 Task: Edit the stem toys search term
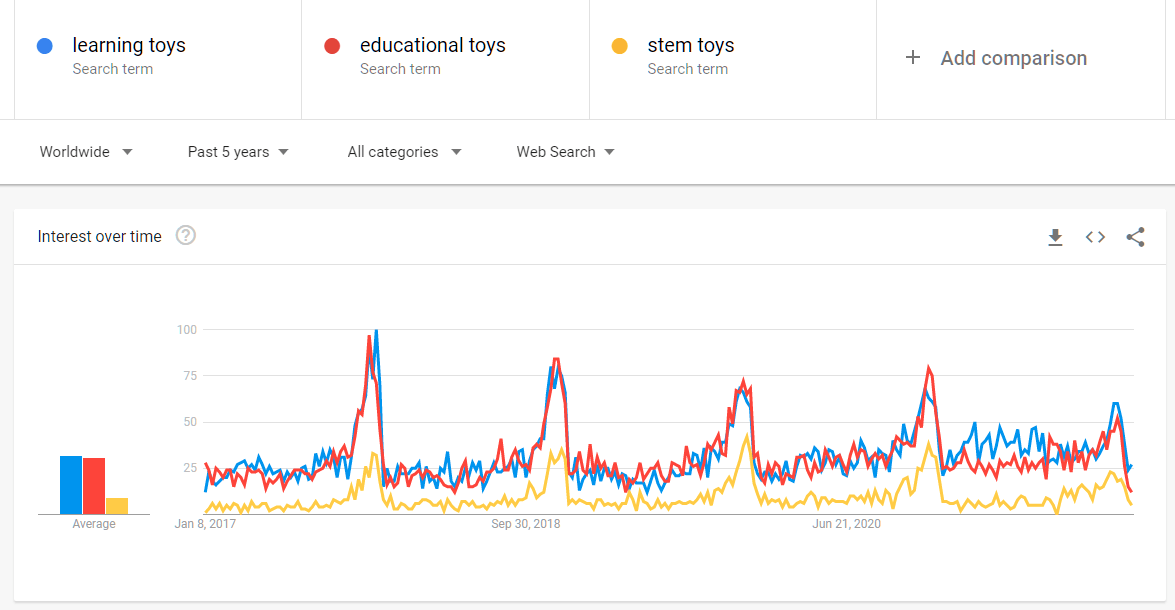pos(691,46)
